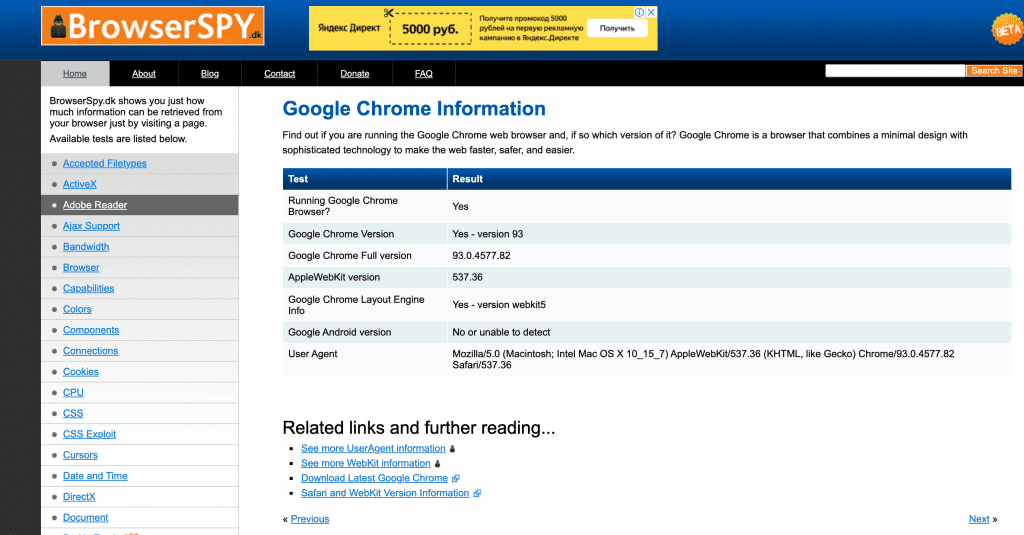
Task: Open Safari and WebKit Version Information link
Action: point(385,494)
